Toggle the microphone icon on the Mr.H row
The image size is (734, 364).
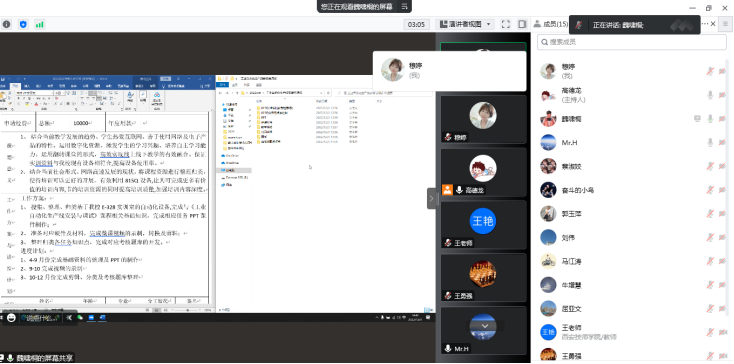coord(710,142)
